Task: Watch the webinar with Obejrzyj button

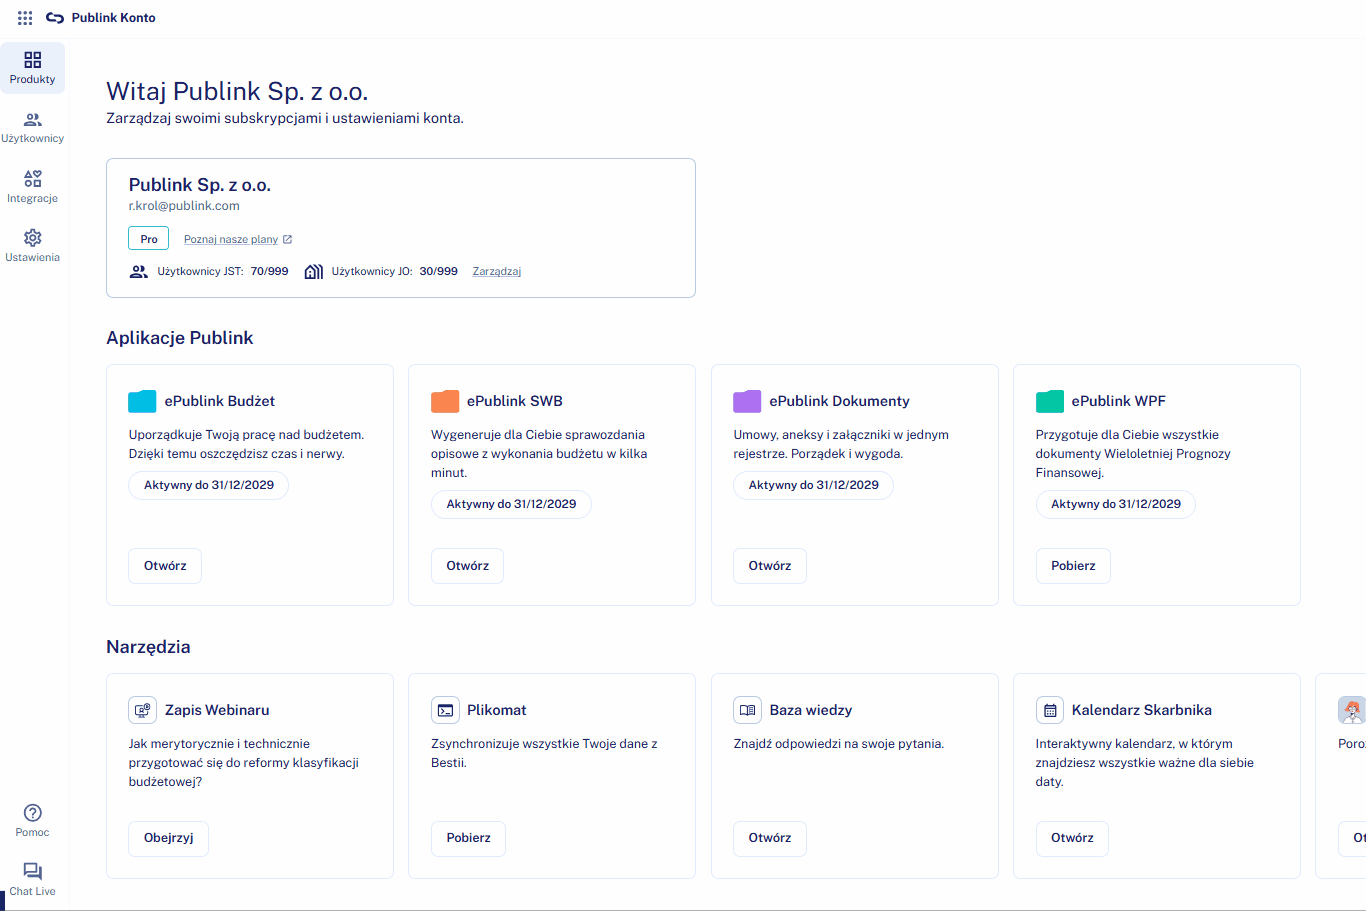Action: [169, 838]
